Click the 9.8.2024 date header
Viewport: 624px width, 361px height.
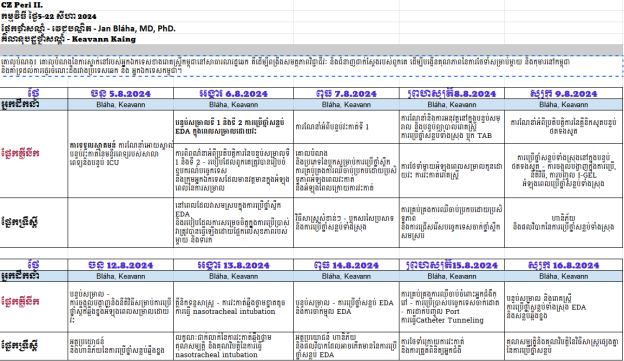click(563, 94)
